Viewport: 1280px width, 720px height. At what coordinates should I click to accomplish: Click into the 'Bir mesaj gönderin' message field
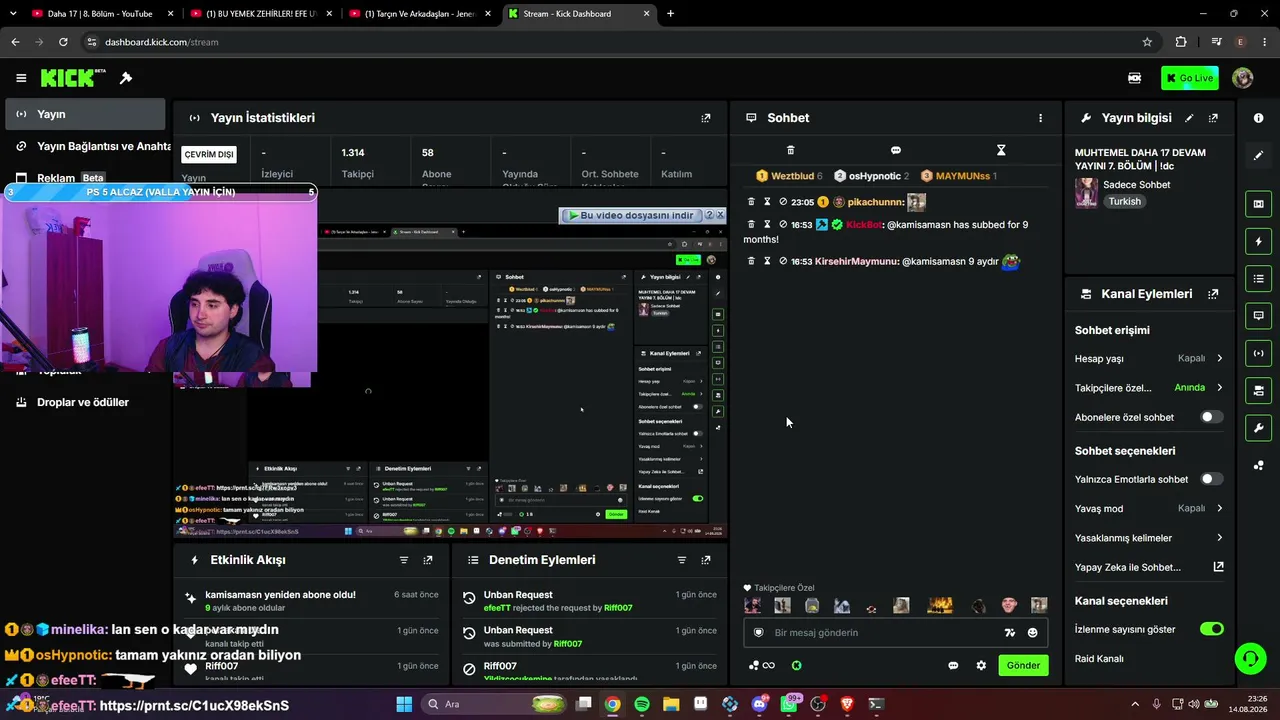pos(885,633)
